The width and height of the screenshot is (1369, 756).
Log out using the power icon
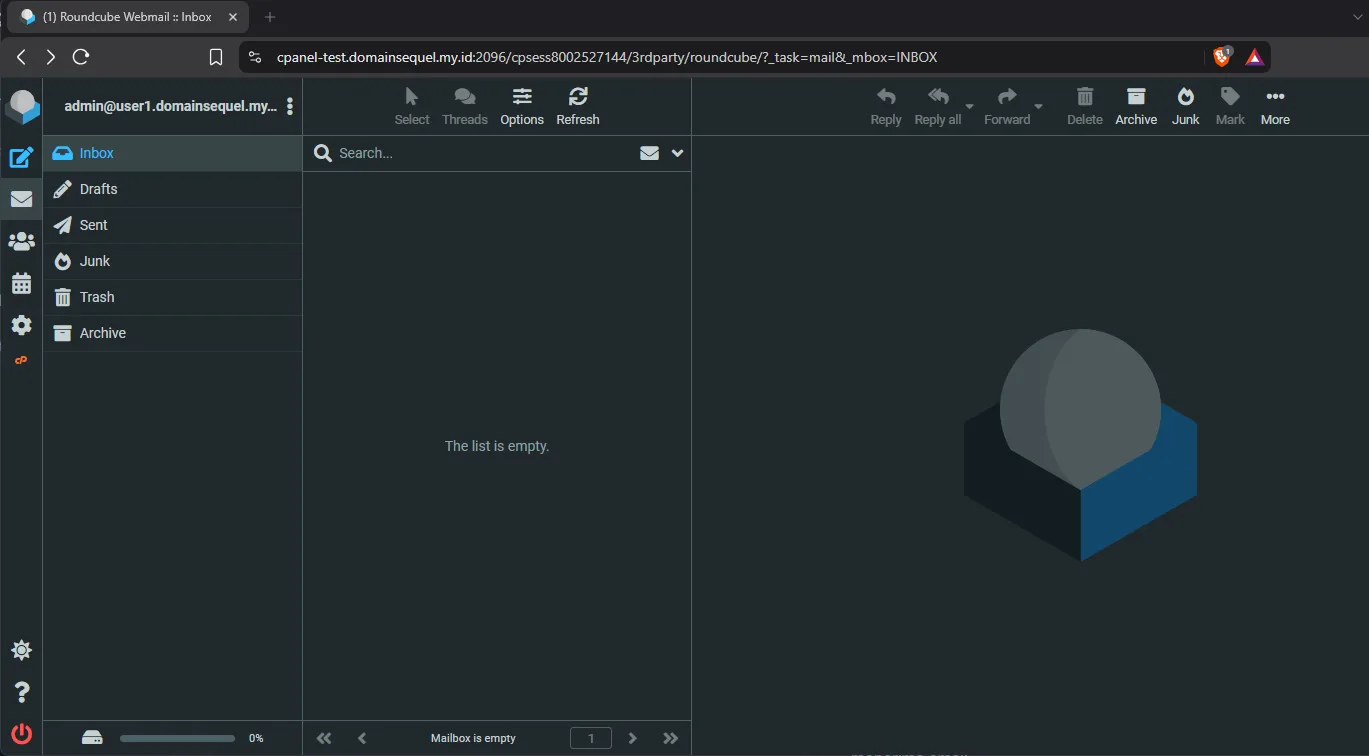(21, 734)
